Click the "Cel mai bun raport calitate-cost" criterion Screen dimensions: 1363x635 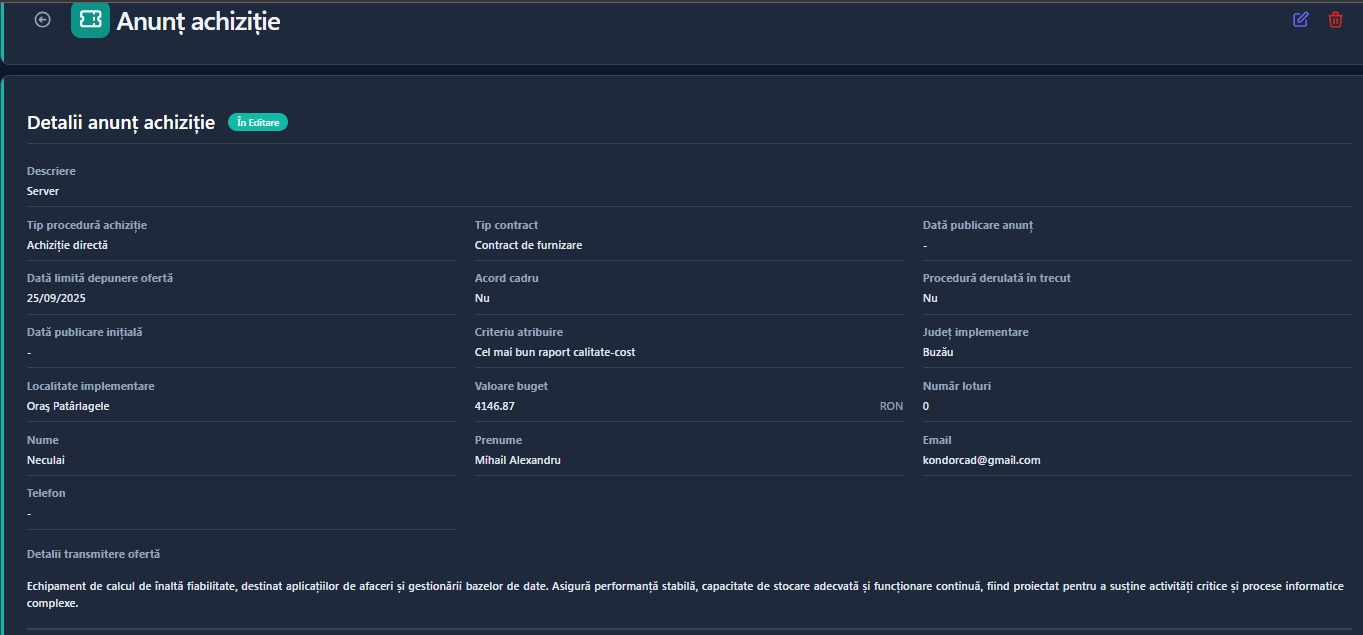click(555, 352)
